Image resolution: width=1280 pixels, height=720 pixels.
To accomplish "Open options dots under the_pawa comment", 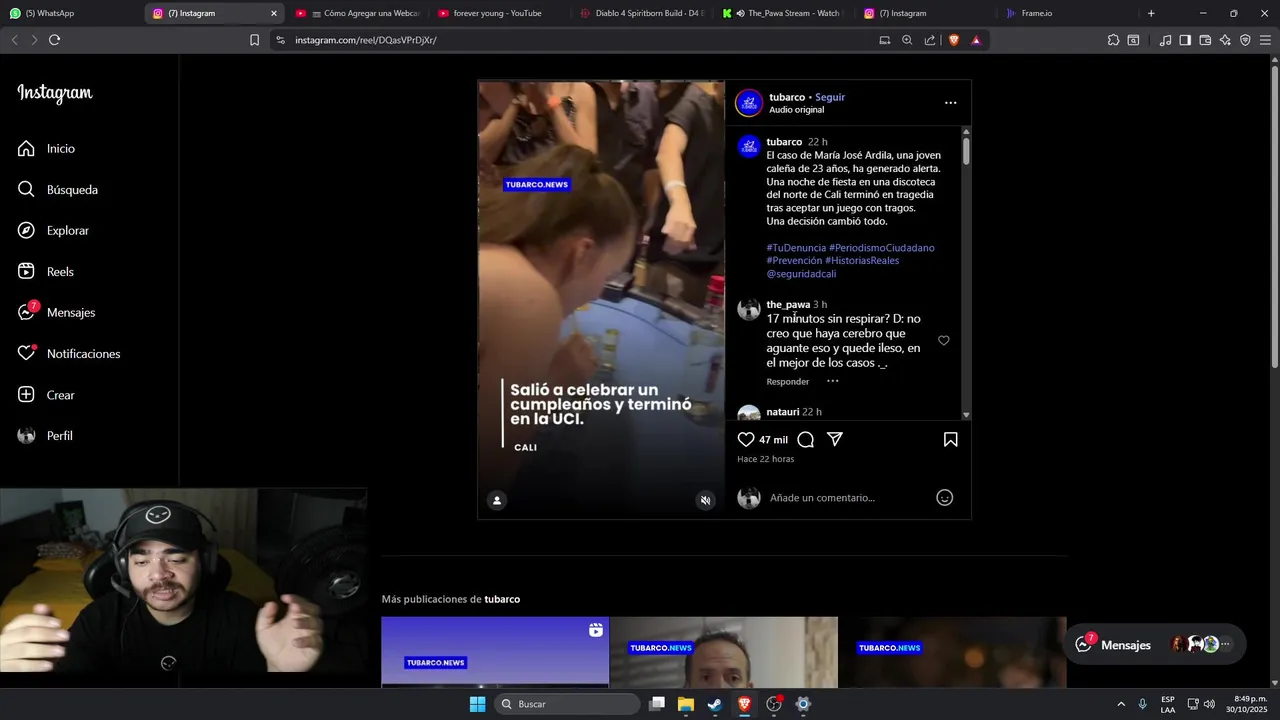I will click(x=832, y=381).
